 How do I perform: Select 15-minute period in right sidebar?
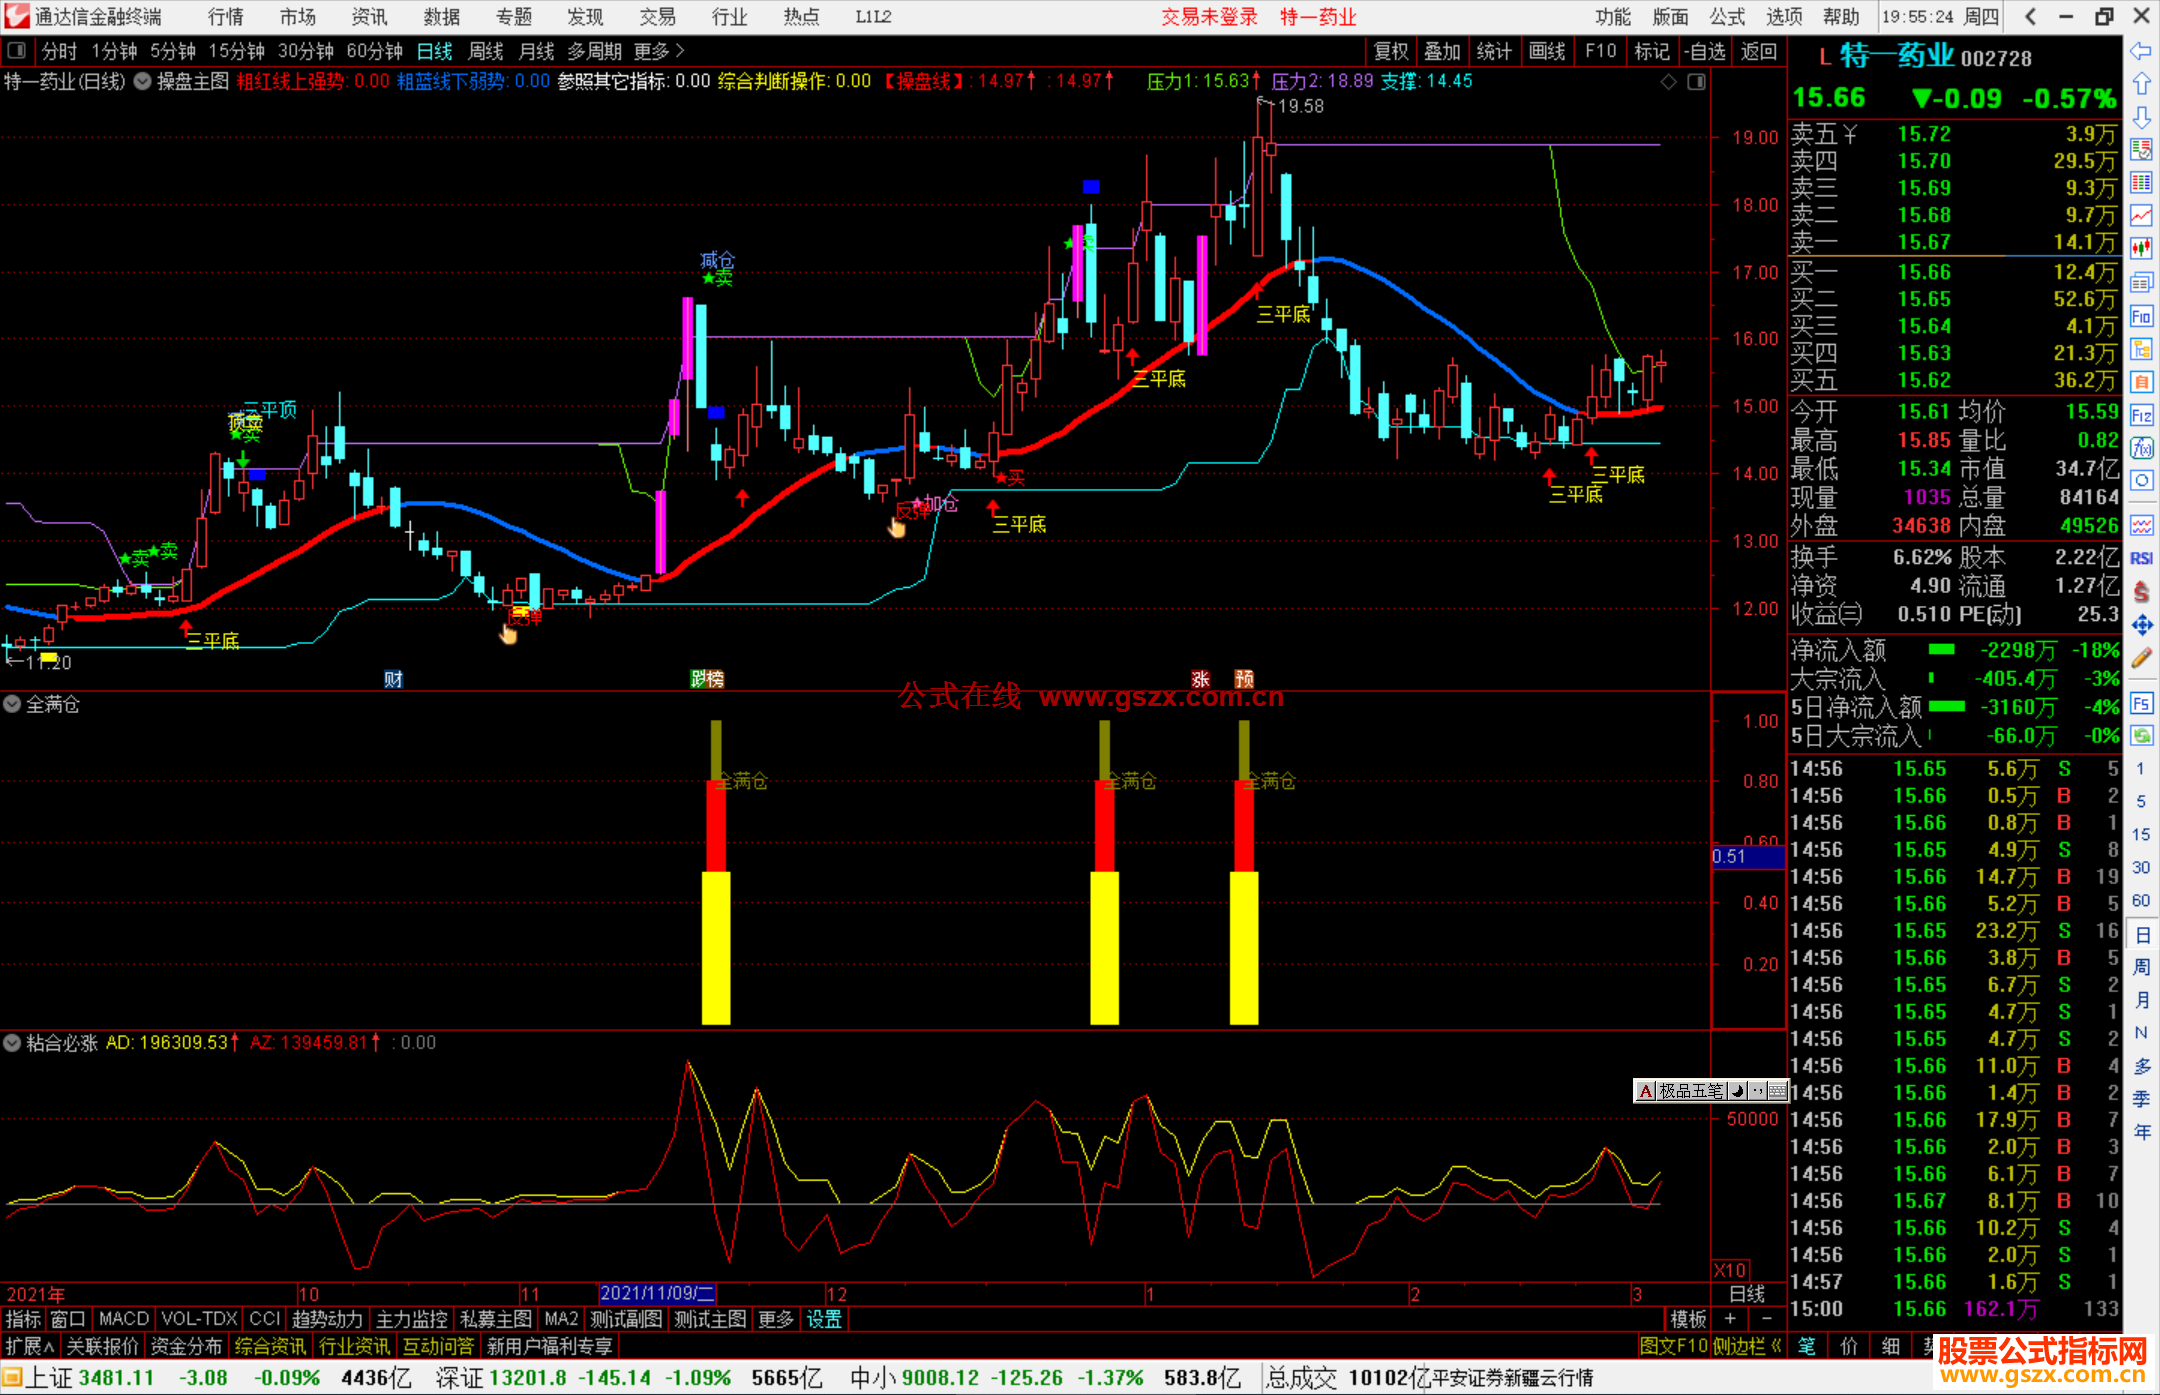(2140, 834)
